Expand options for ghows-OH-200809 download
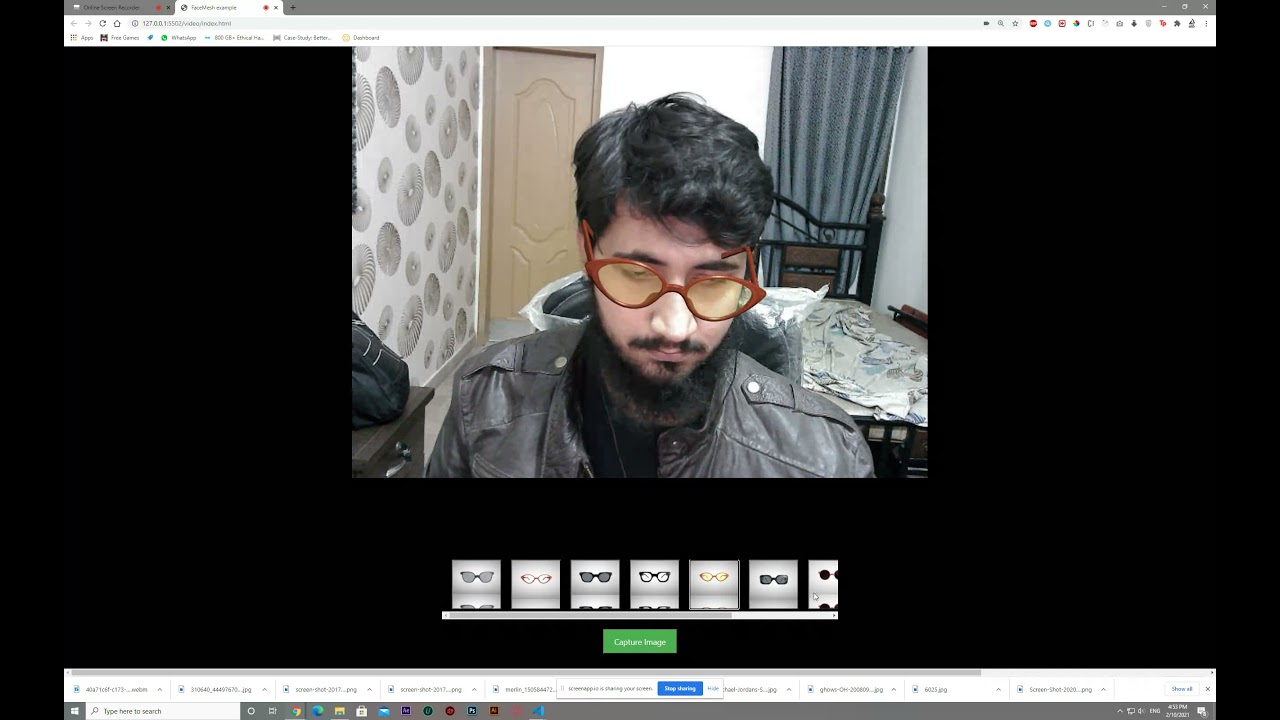The height and width of the screenshot is (720, 1280). click(x=893, y=689)
